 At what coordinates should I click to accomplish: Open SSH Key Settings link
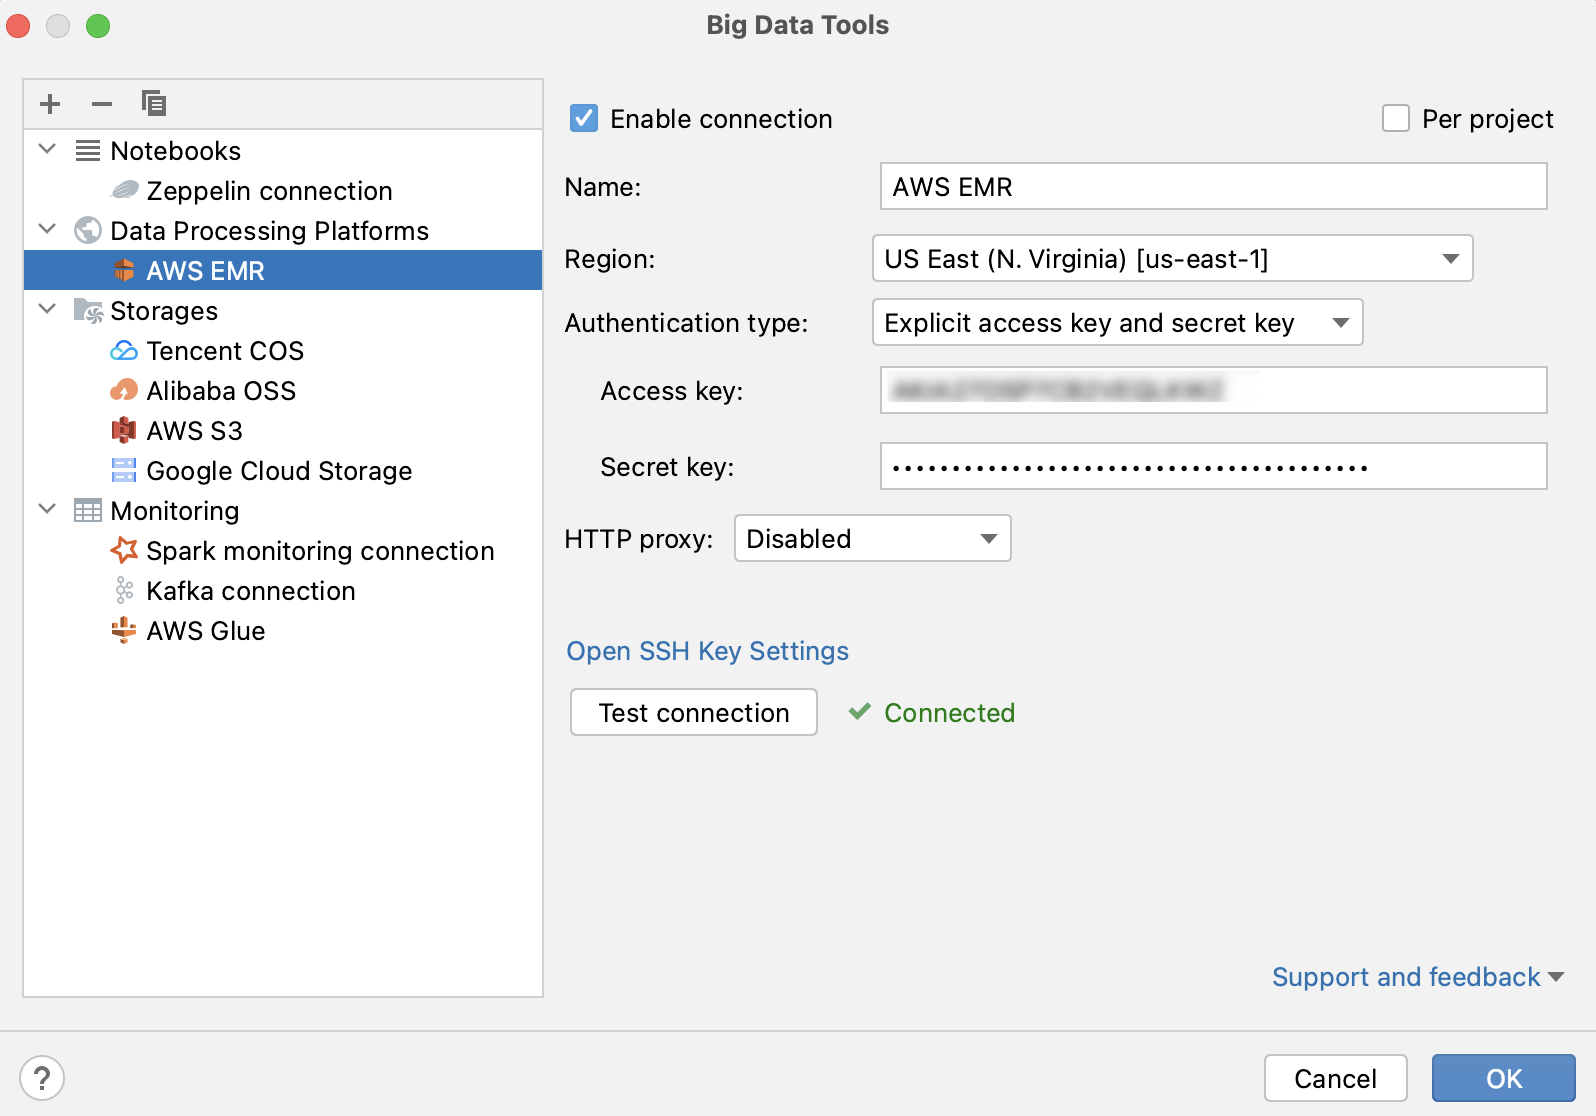(708, 651)
